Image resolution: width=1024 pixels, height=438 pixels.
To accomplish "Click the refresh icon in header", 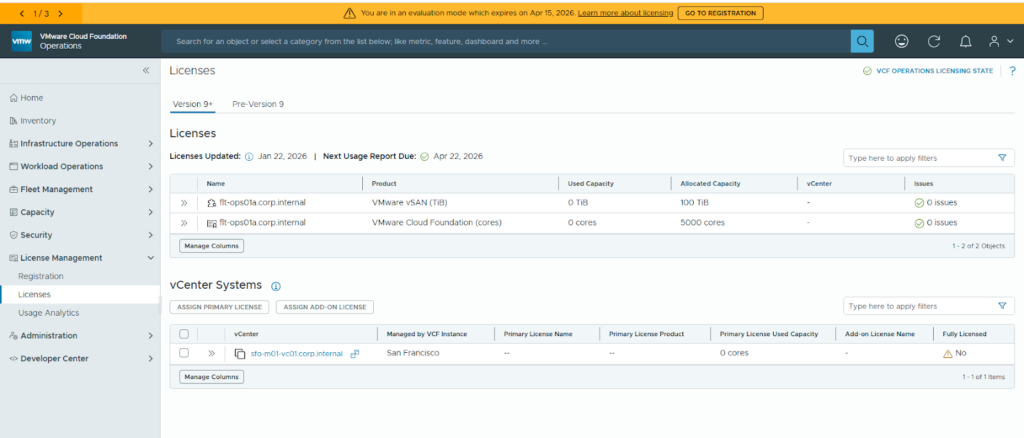I will (934, 41).
